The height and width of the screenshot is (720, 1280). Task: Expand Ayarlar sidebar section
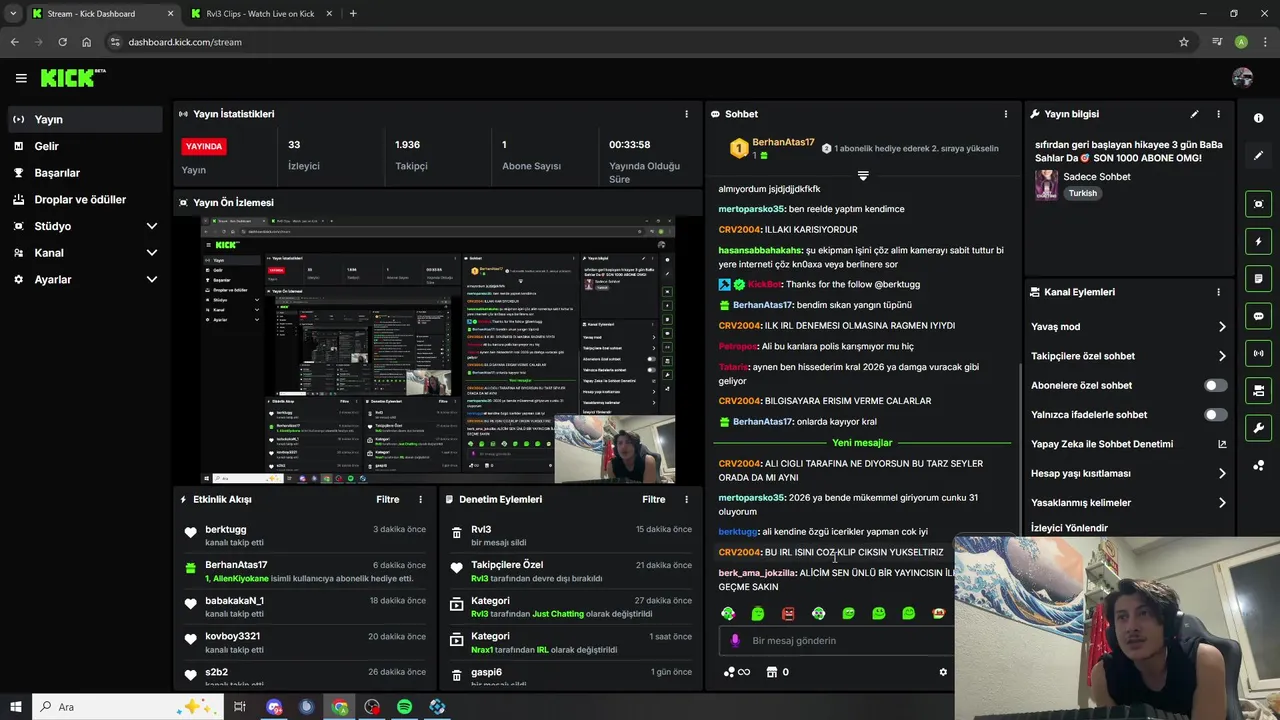[x=152, y=280]
